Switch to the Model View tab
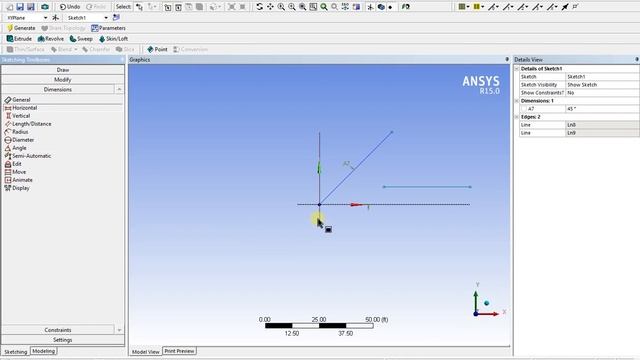Image resolution: width=640 pixels, height=360 pixels. [x=146, y=351]
